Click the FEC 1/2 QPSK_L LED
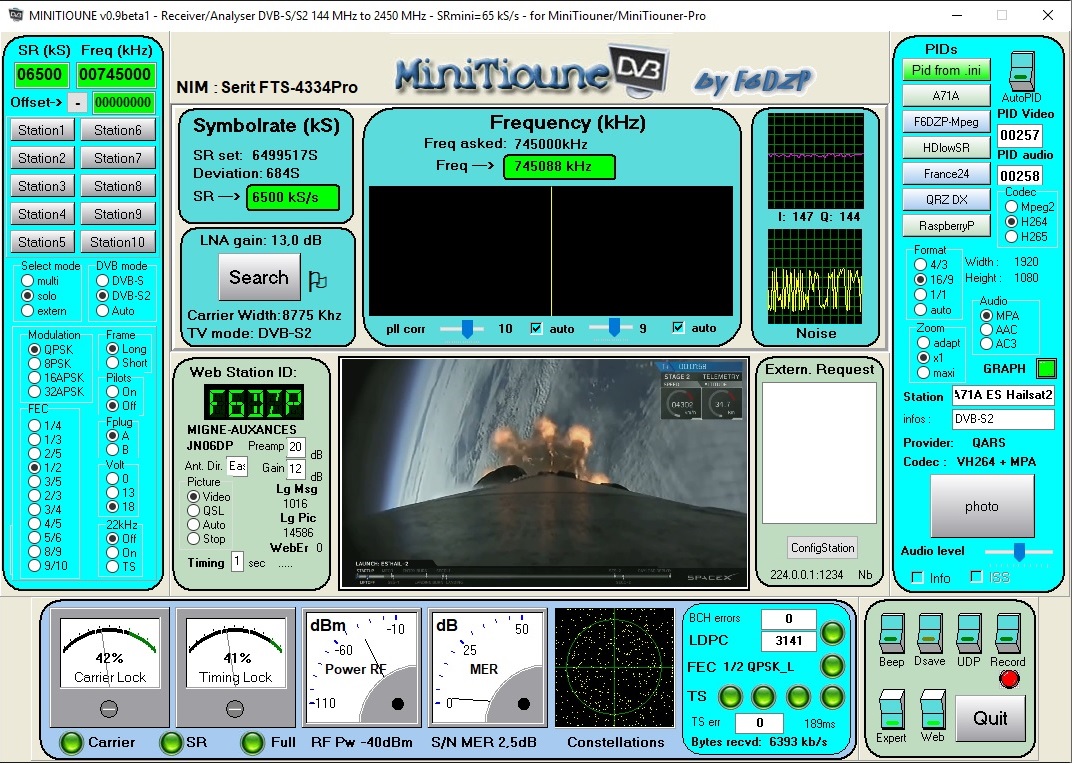1074x764 pixels. point(832,665)
